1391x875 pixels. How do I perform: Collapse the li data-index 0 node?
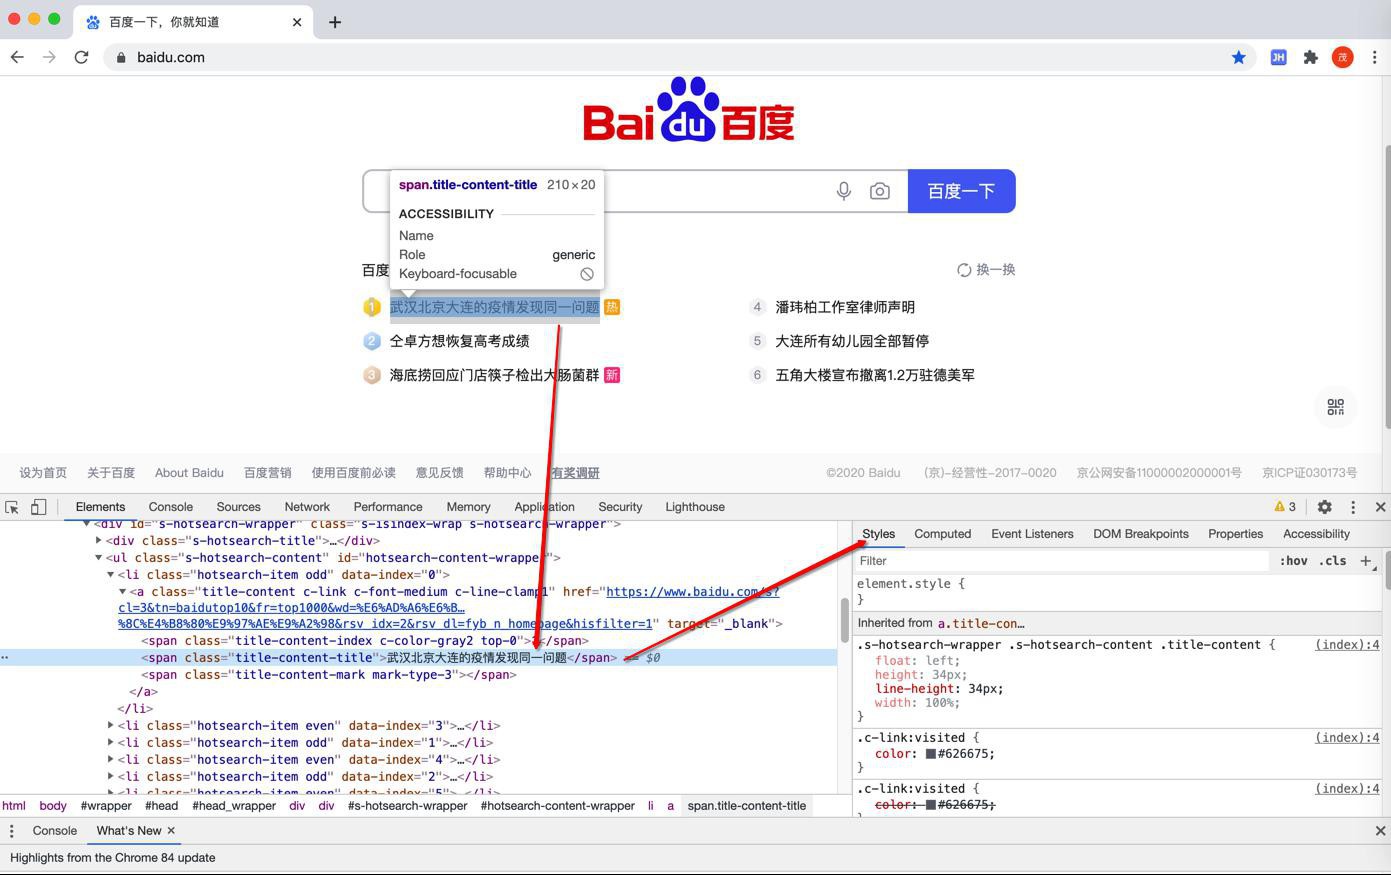pyautogui.click(x=111, y=575)
